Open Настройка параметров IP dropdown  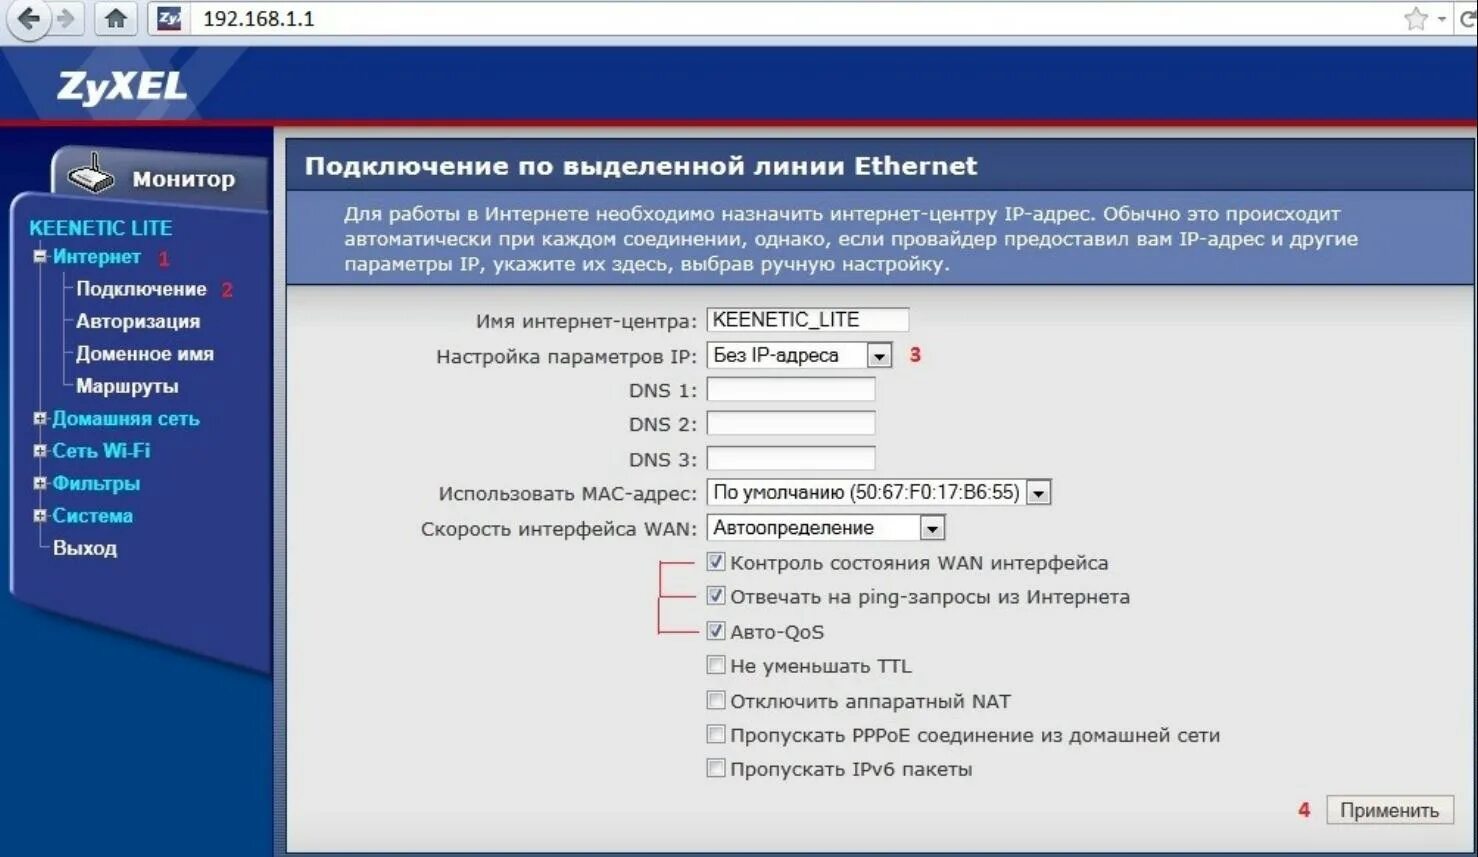click(x=799, y=355)
